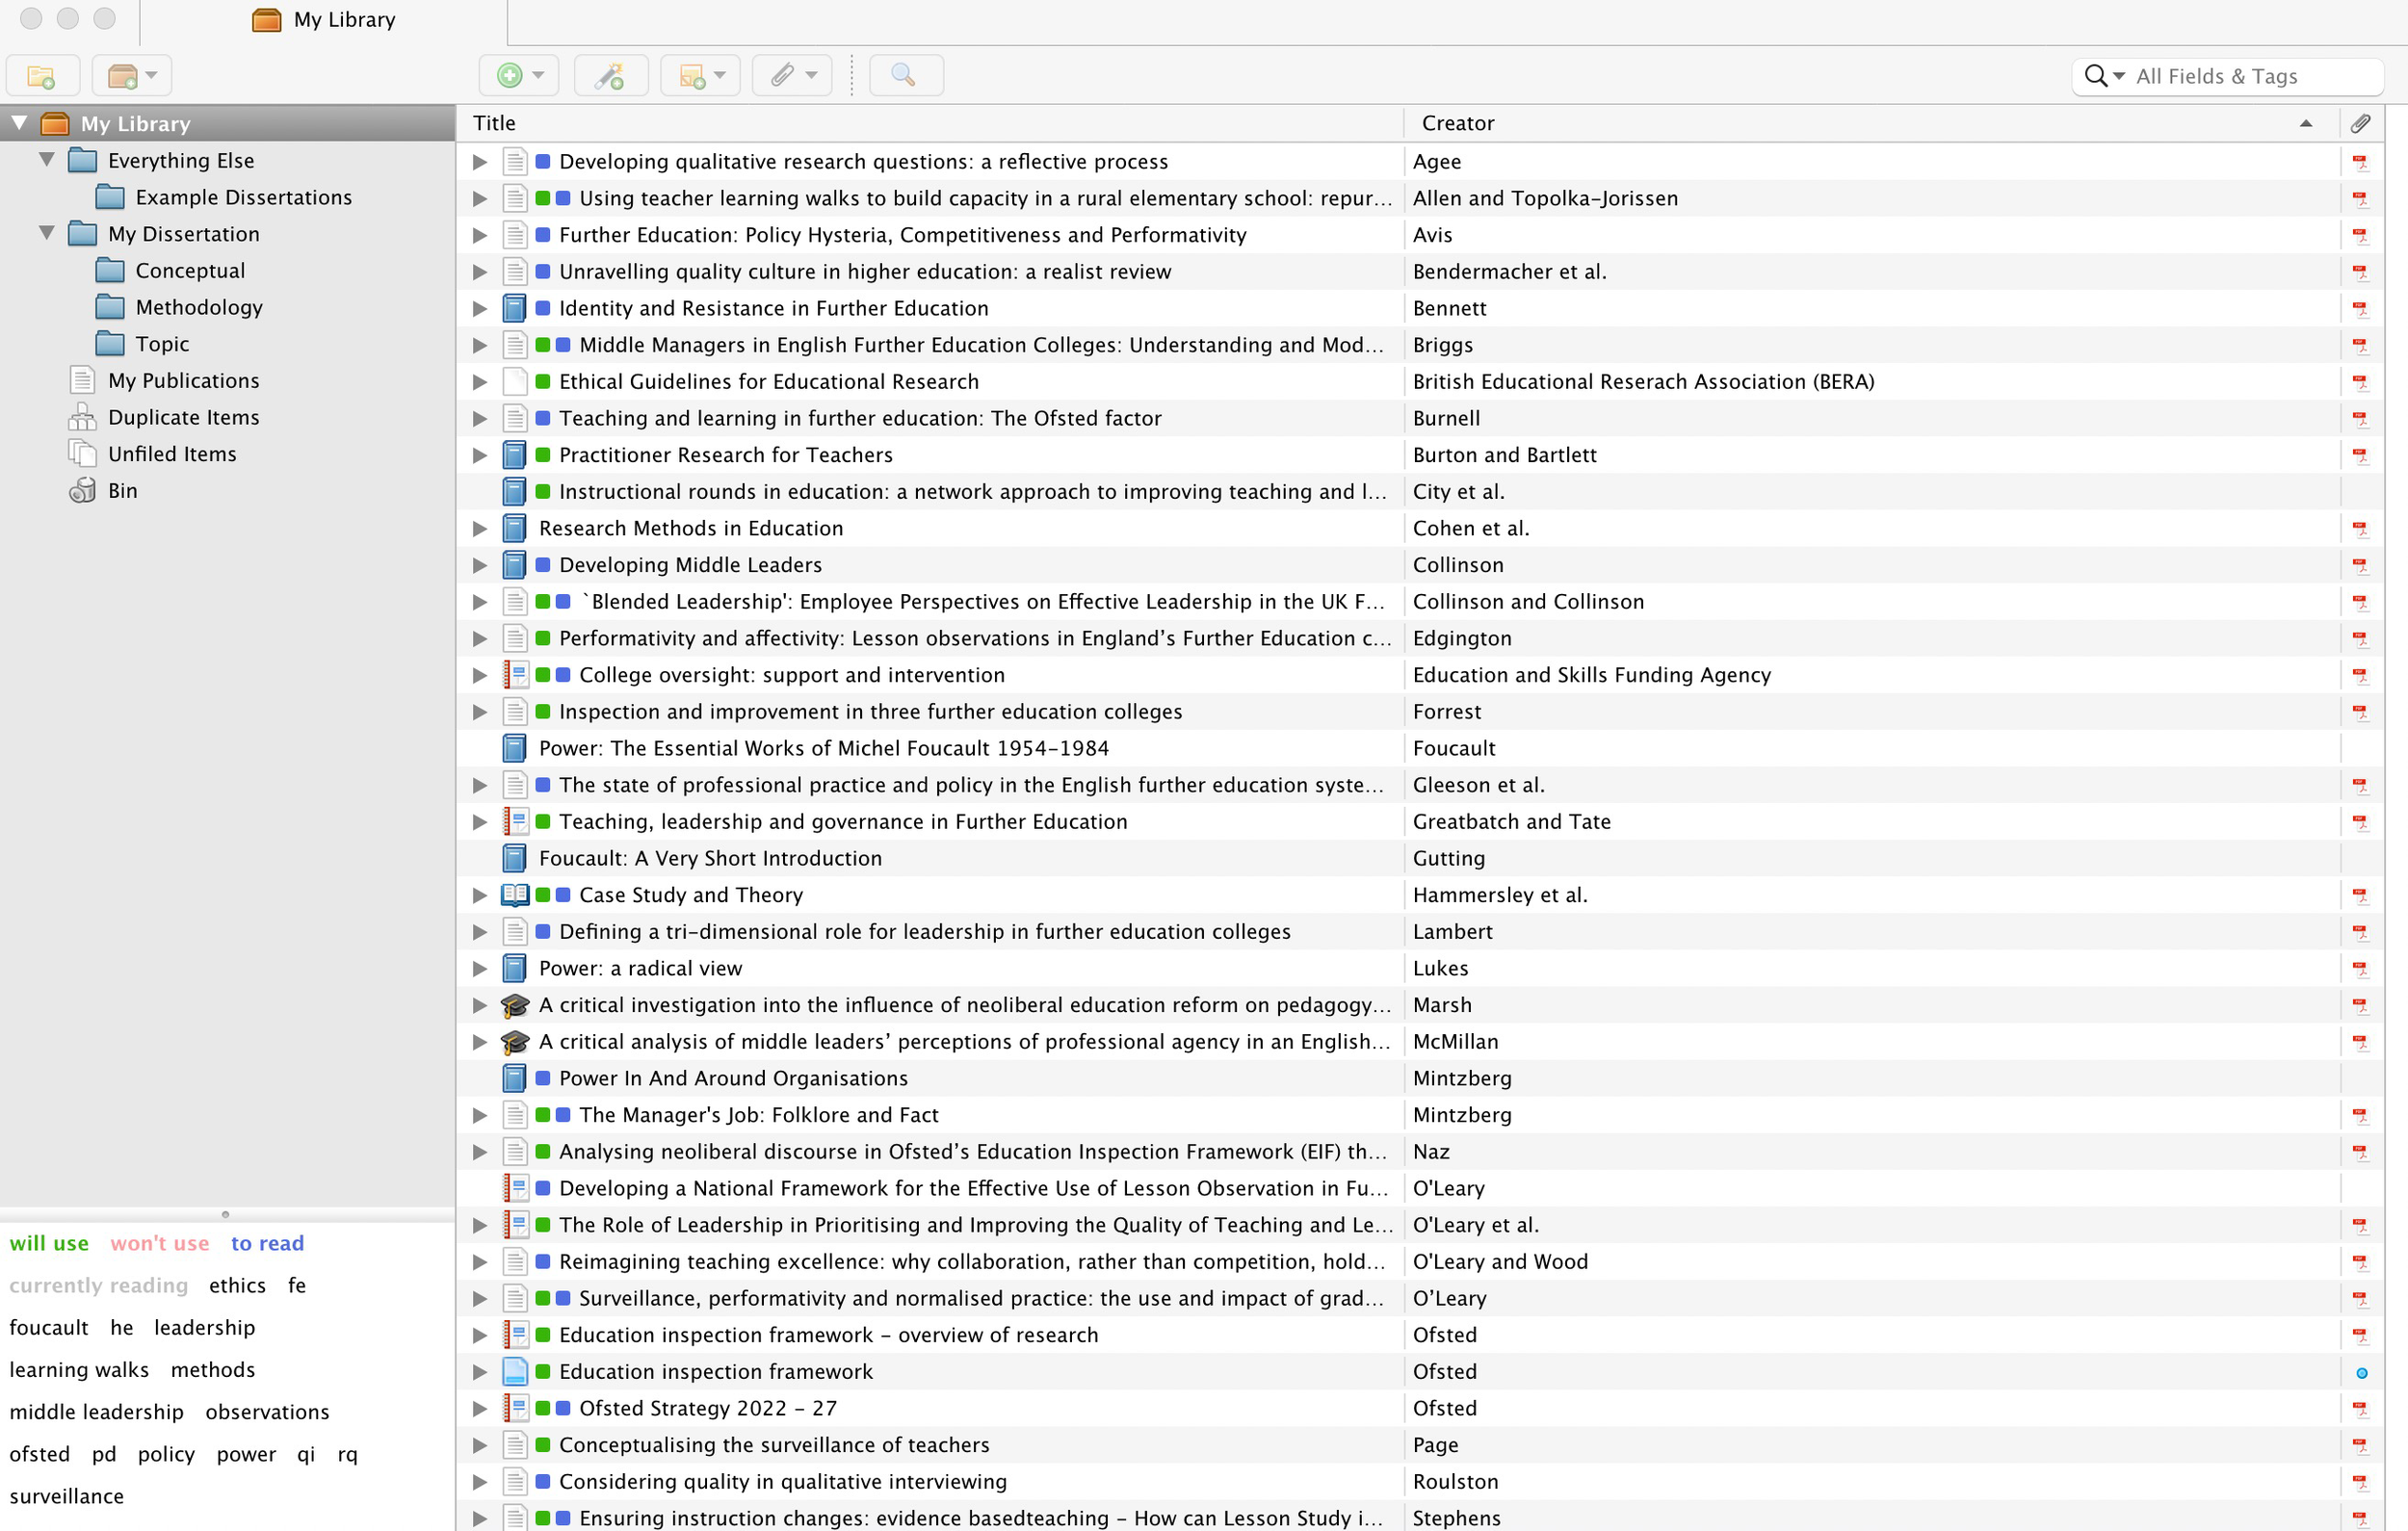Expand the Agee item row
The height and width of the screenshot is (1531, 2408).
pyautogui.click(x=480, y=161)
